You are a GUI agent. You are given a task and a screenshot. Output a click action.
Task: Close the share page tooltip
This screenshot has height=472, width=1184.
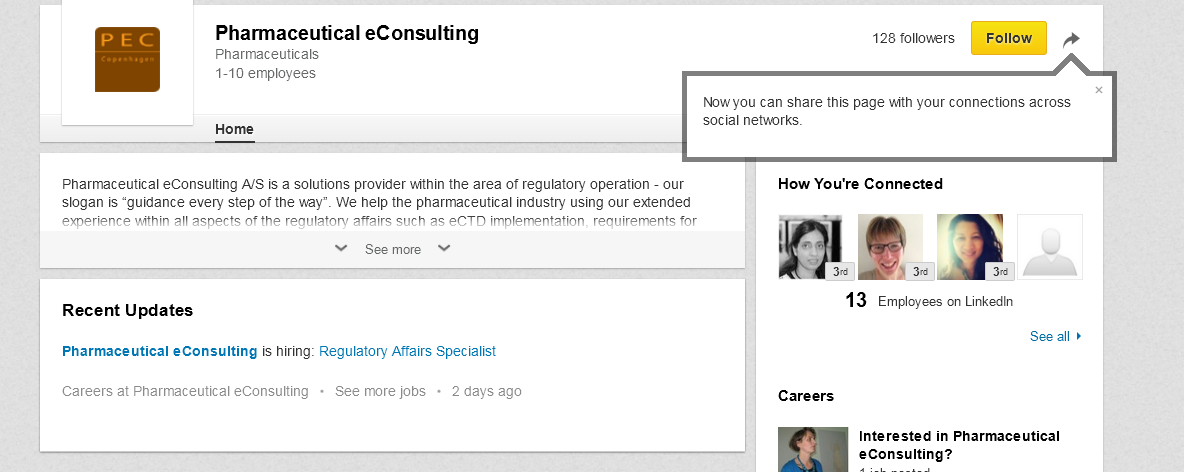[x=1099, y=90]
